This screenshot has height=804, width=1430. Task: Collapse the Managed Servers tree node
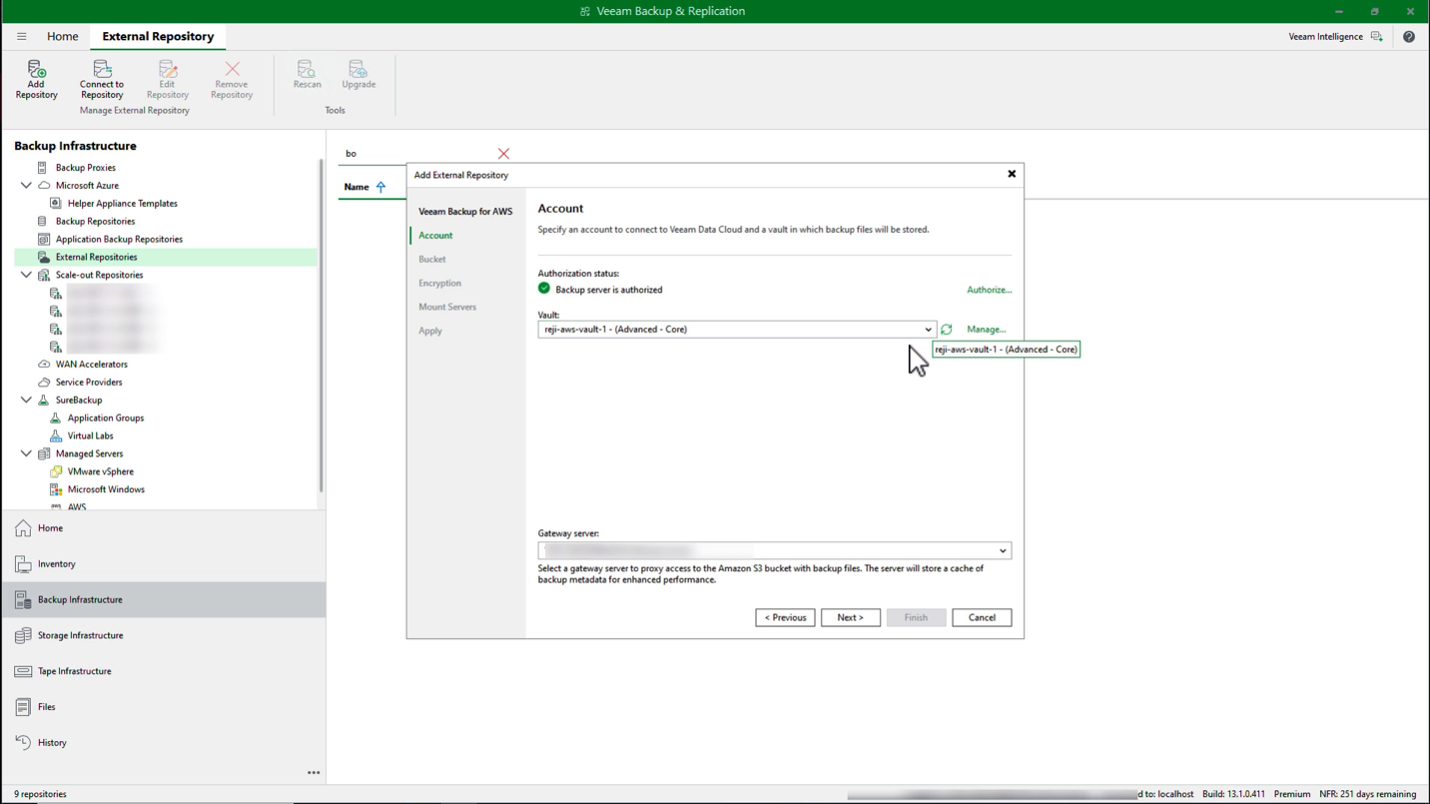pos(26,453)
